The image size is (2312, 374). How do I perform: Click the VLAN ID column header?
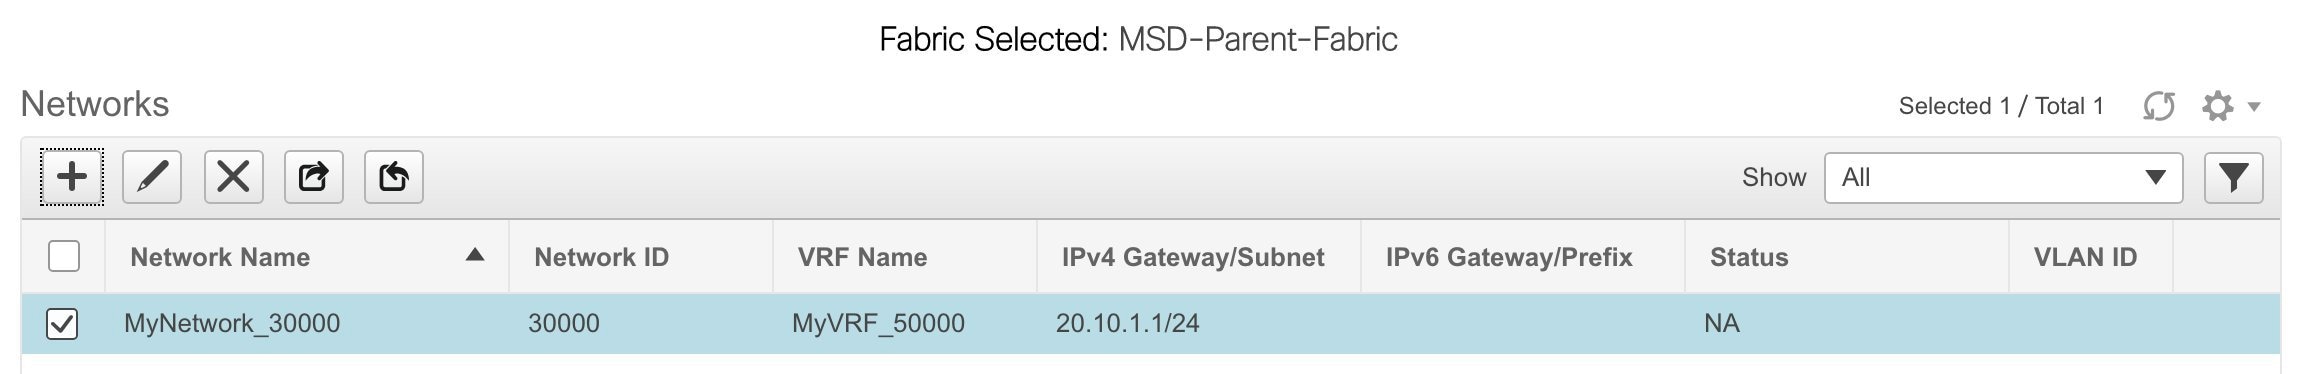click(2085, 257)
